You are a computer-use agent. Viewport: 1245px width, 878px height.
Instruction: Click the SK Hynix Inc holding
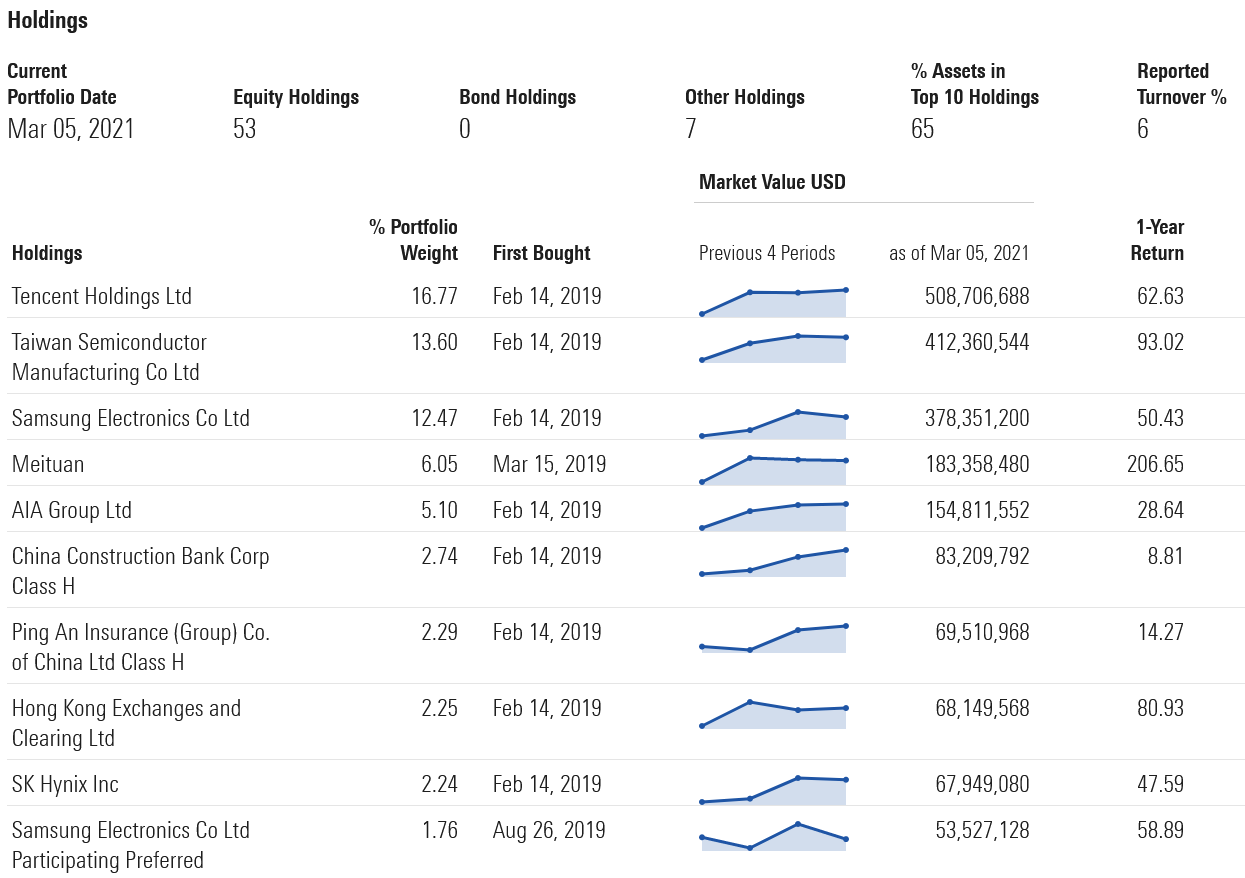(65, 784)
